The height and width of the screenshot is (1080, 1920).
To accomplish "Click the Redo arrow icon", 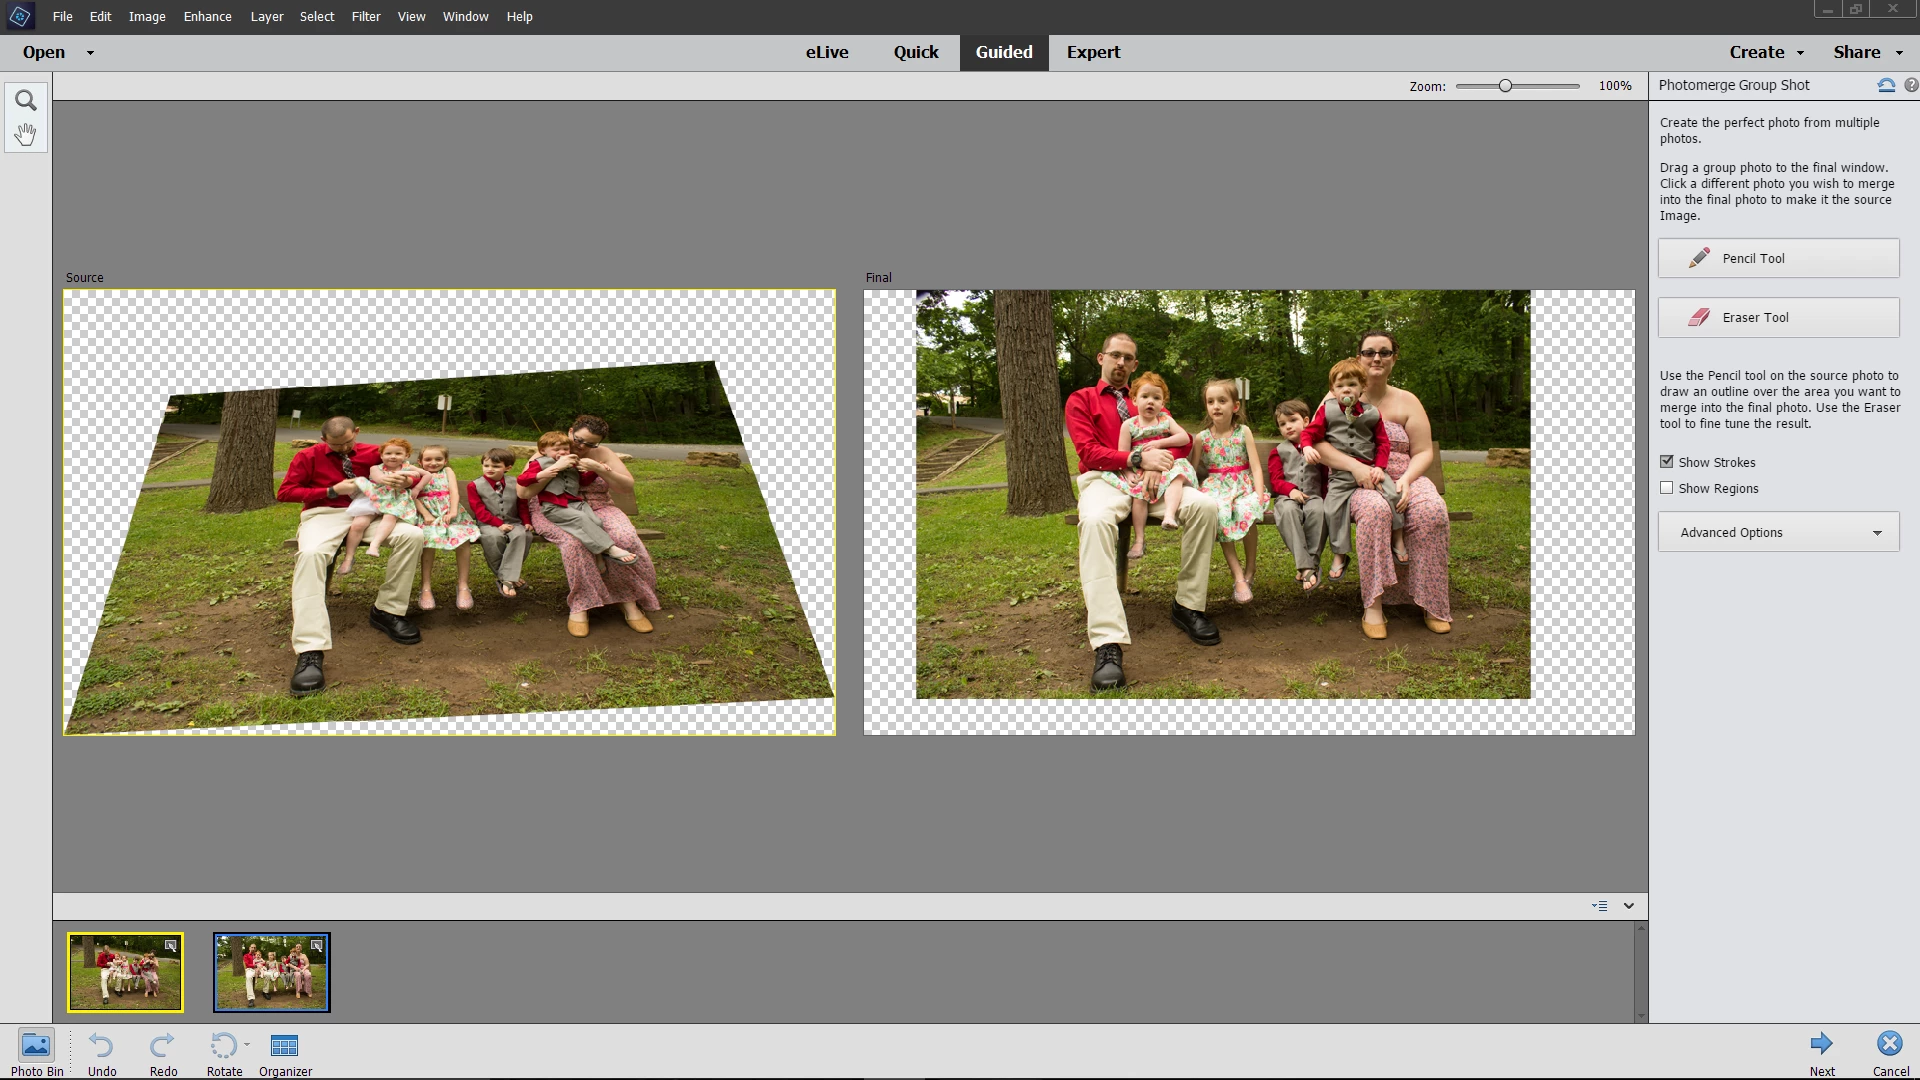I will [x=162, y=1046].
